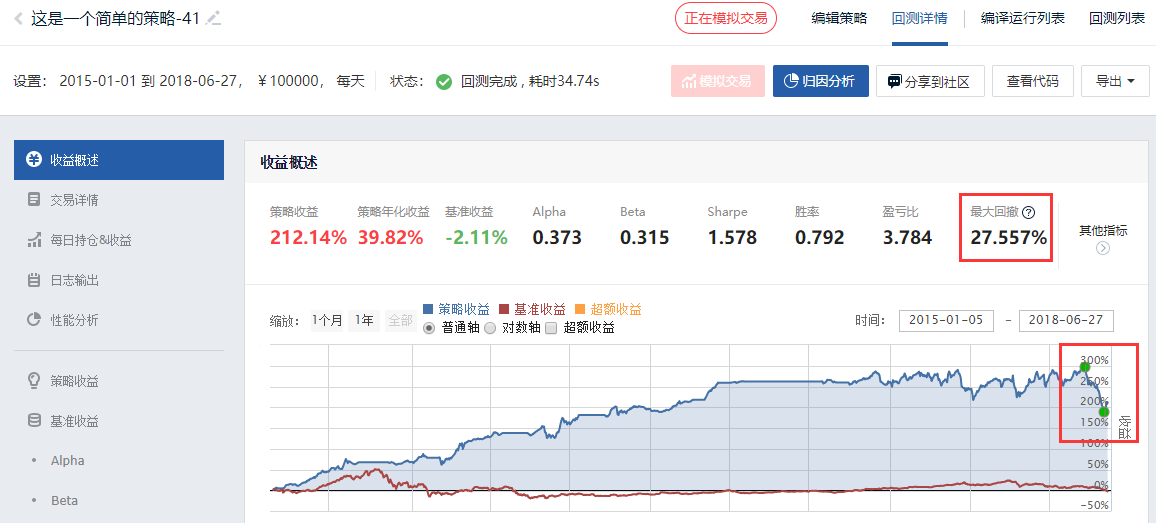Click the 其他指标 label
Image resolution: width=1156 pixels, height=523 pixels.
tap(1103, 230)
